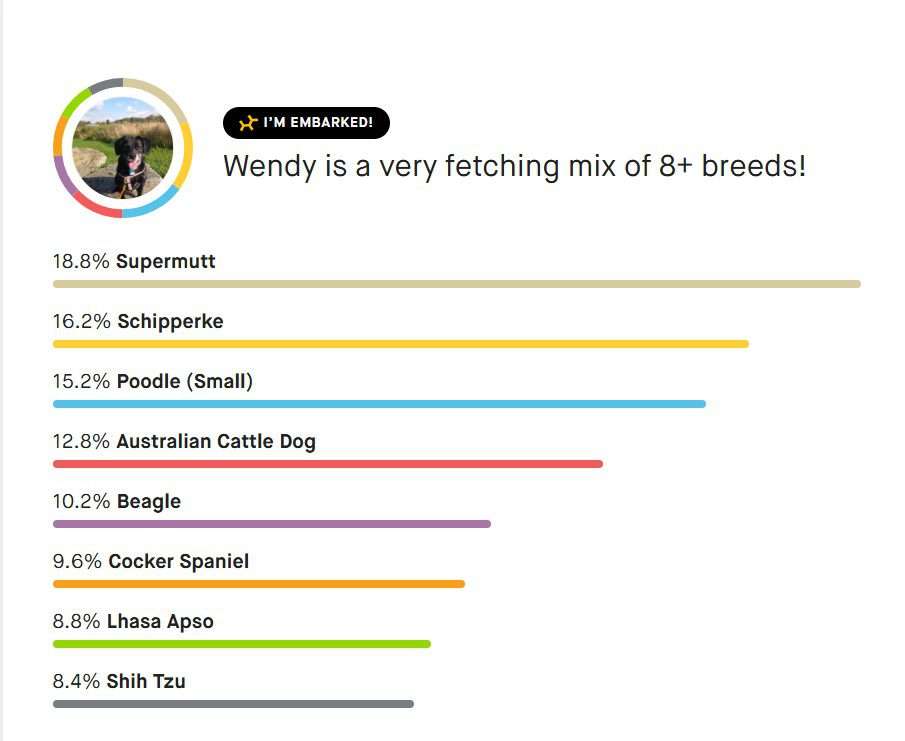The image size is (905, 741).
Task: Click the yellow Schipperke bar
Action: (x=401, y=344)
